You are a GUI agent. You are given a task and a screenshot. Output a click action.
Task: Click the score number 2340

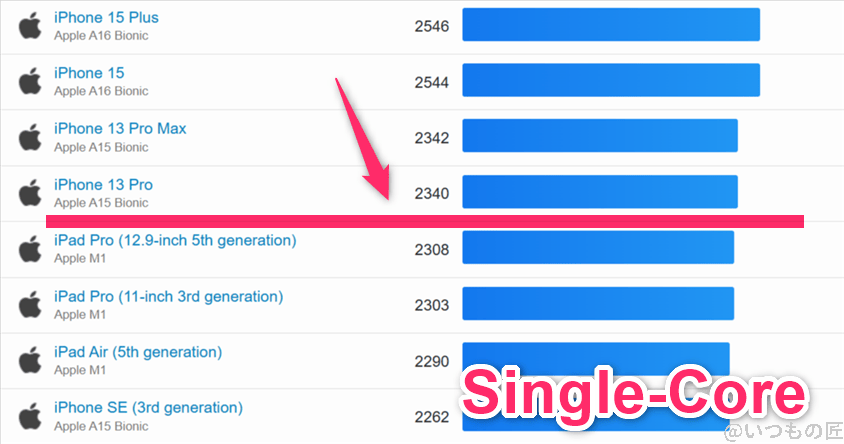(432, 193)
